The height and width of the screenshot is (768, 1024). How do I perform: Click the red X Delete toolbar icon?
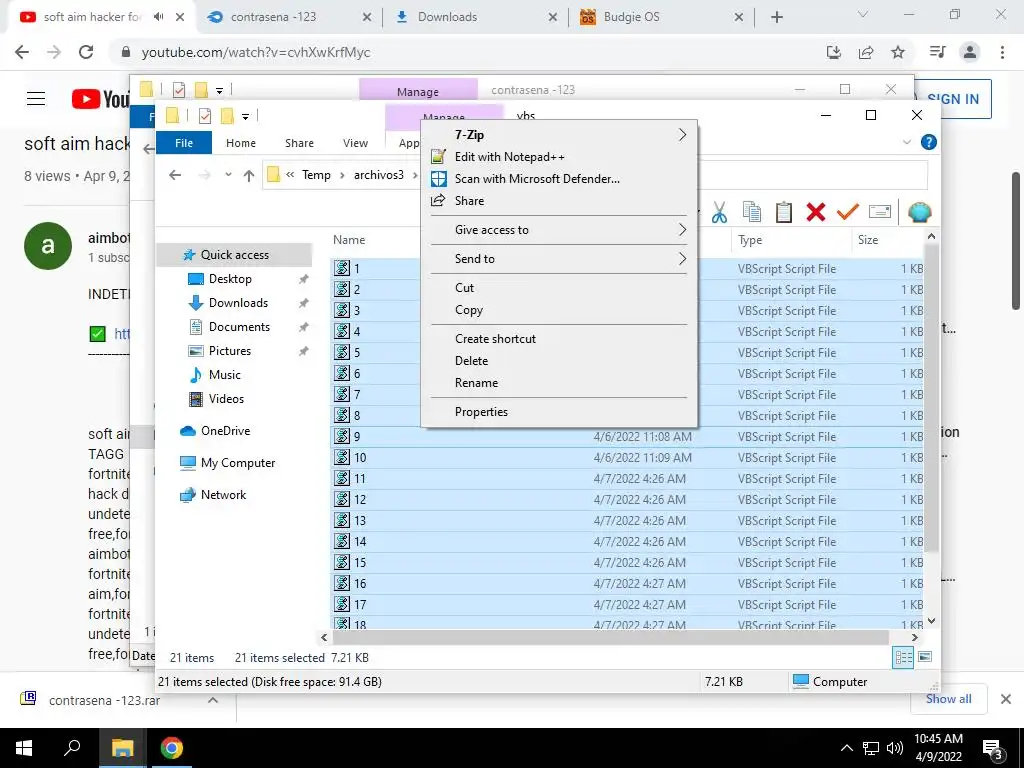coord(816,212)
